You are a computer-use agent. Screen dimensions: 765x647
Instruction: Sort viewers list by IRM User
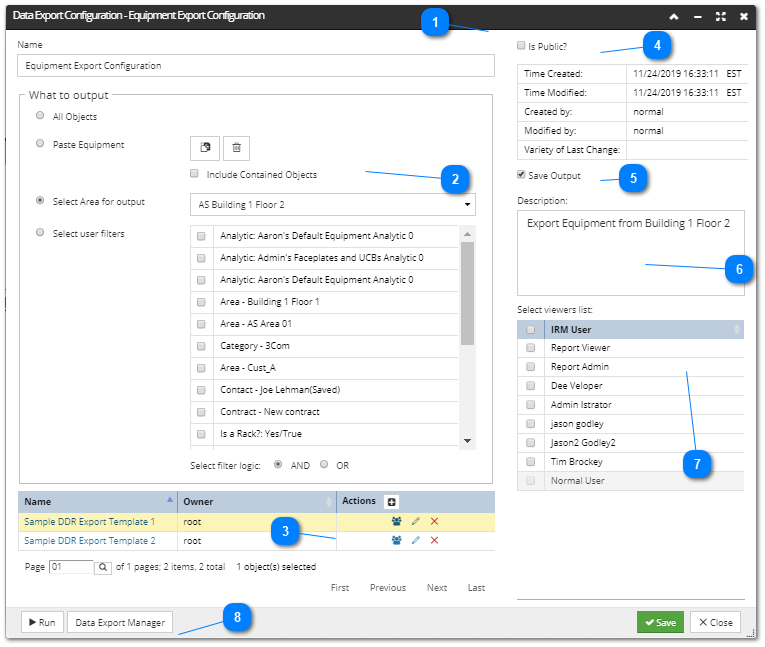(x=644, y=330)
